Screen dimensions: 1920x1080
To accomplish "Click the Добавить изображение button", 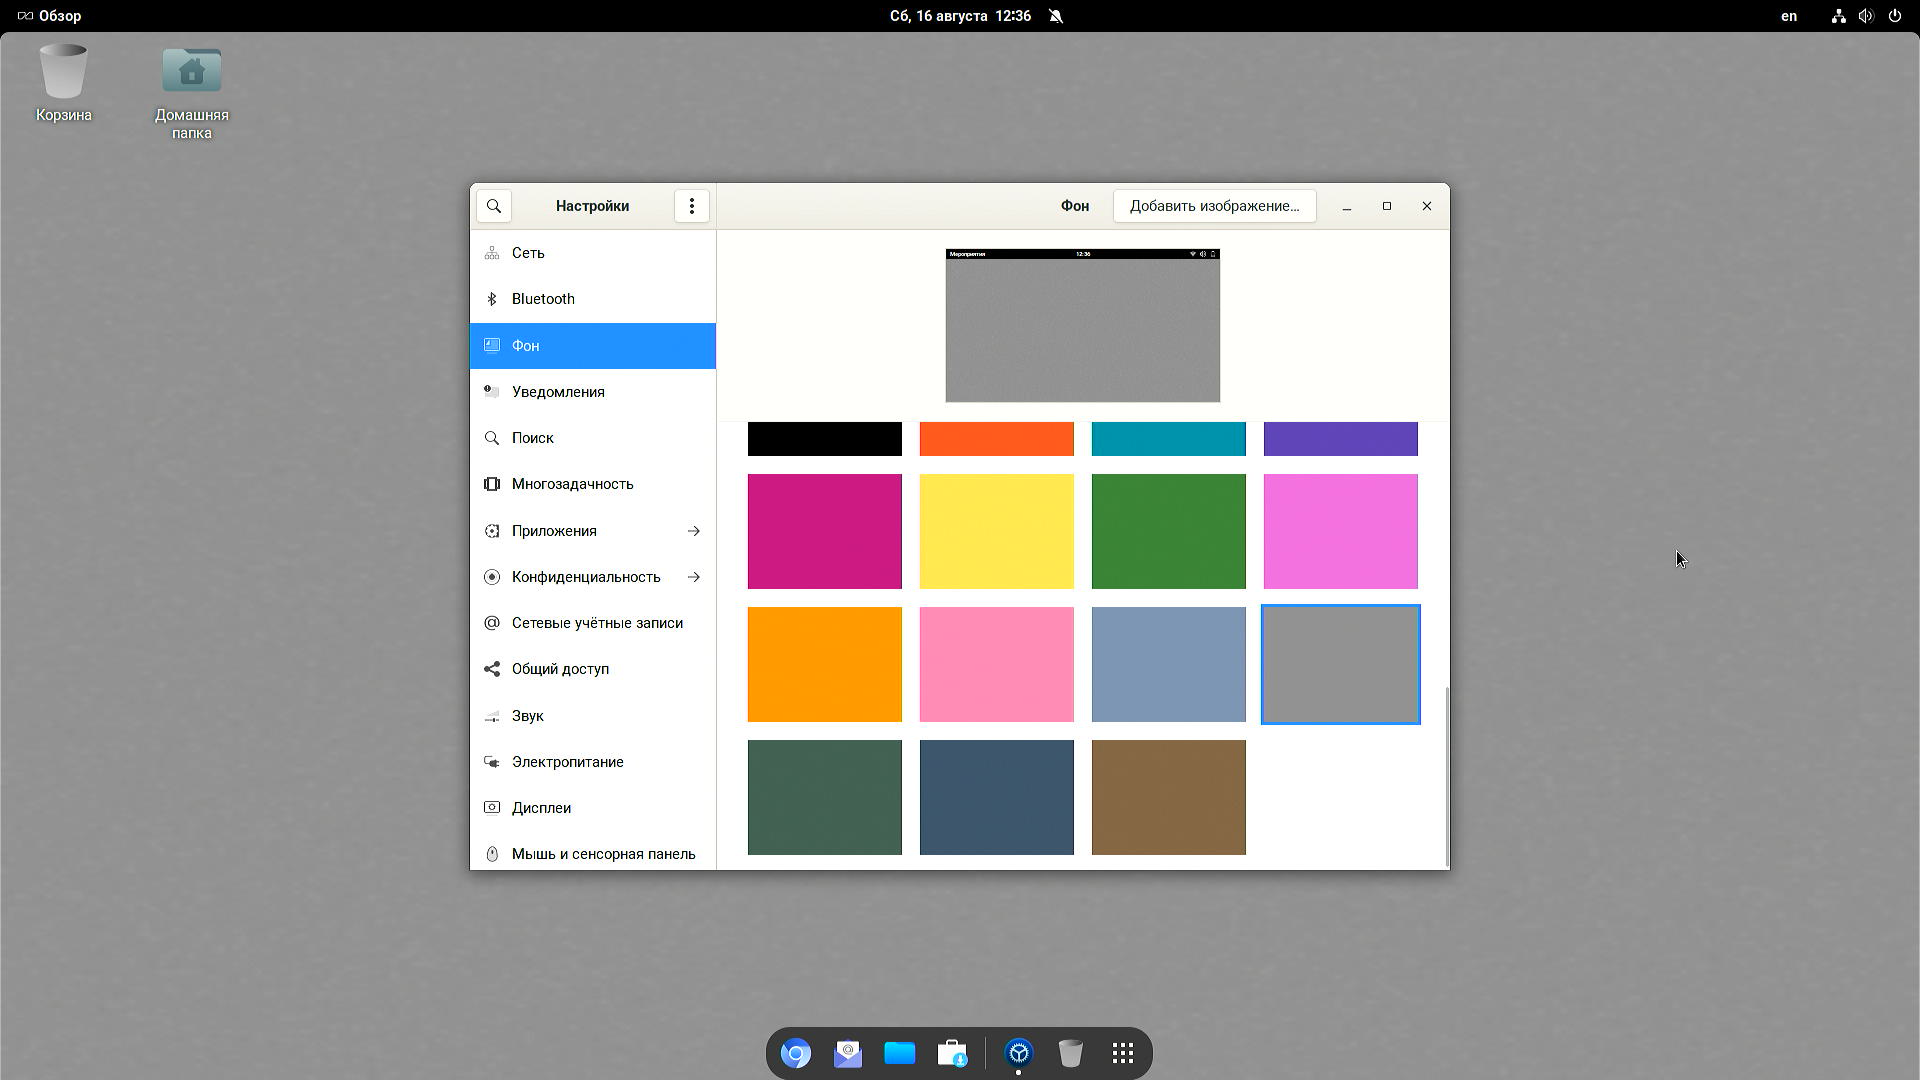I will [x=1214, y=206].
